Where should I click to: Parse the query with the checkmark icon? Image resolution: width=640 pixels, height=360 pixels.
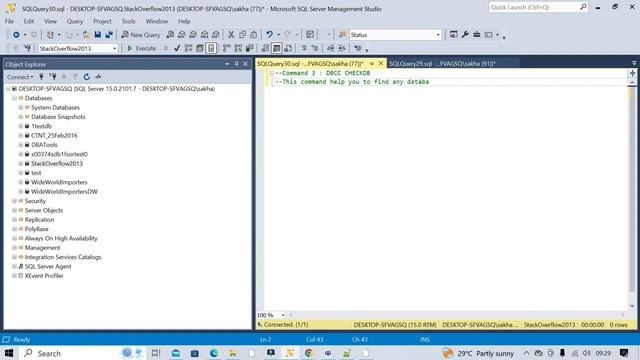point(177,48)
